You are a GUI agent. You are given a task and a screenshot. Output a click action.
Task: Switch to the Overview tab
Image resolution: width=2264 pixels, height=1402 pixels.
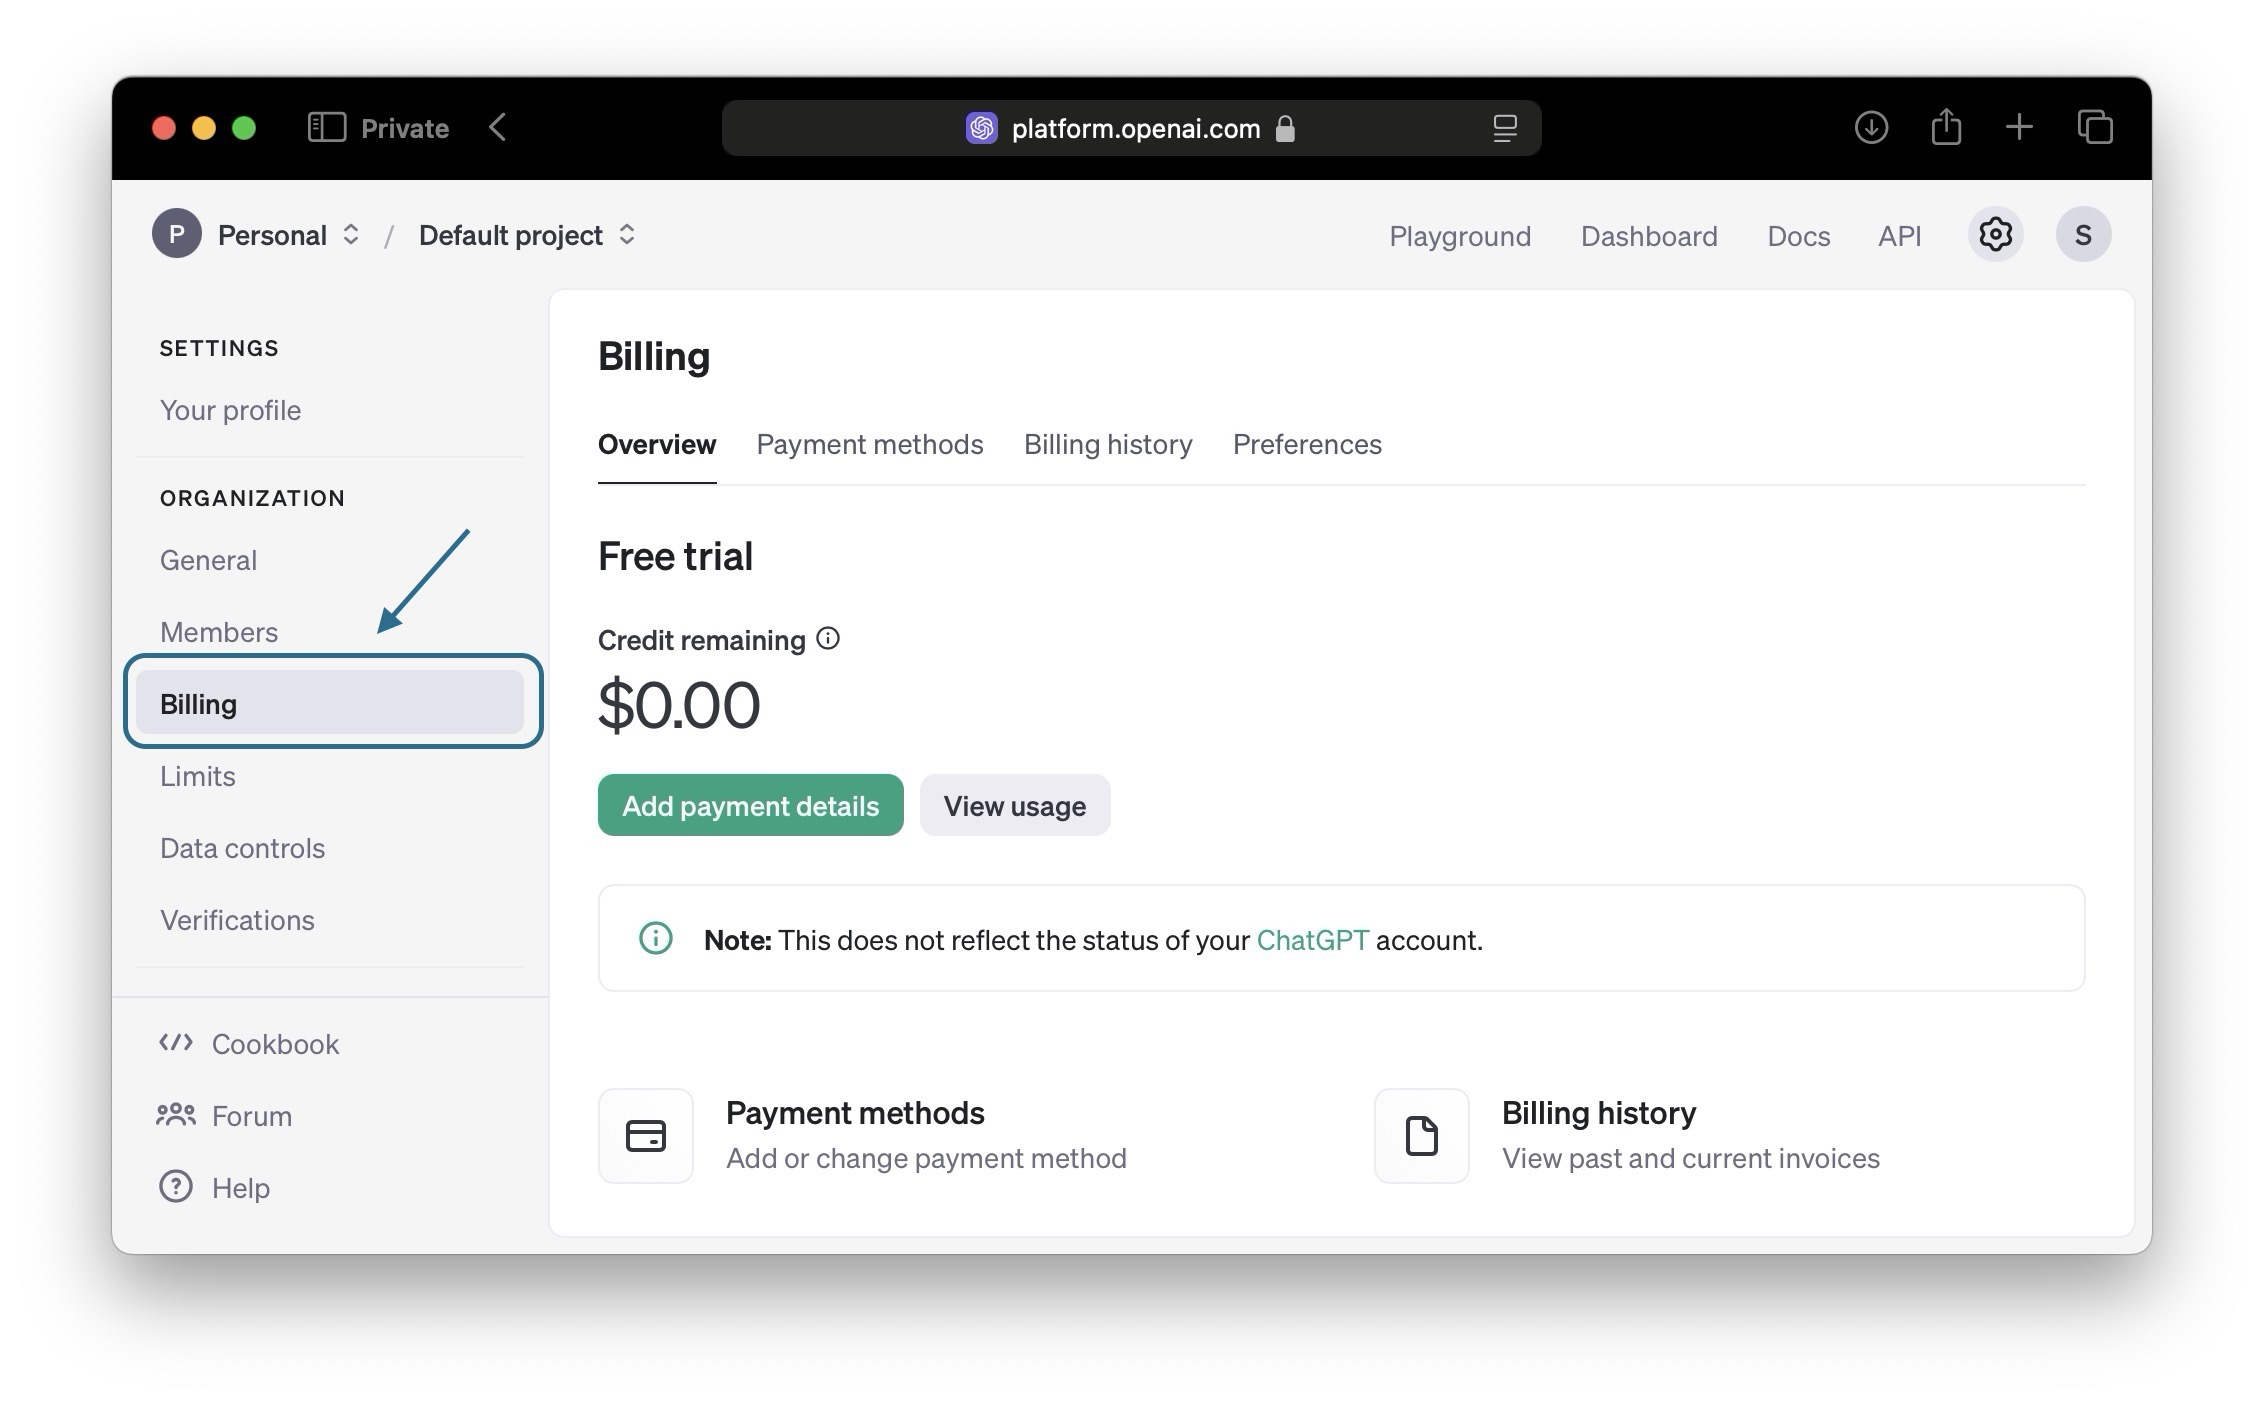[x=657, y=444]
